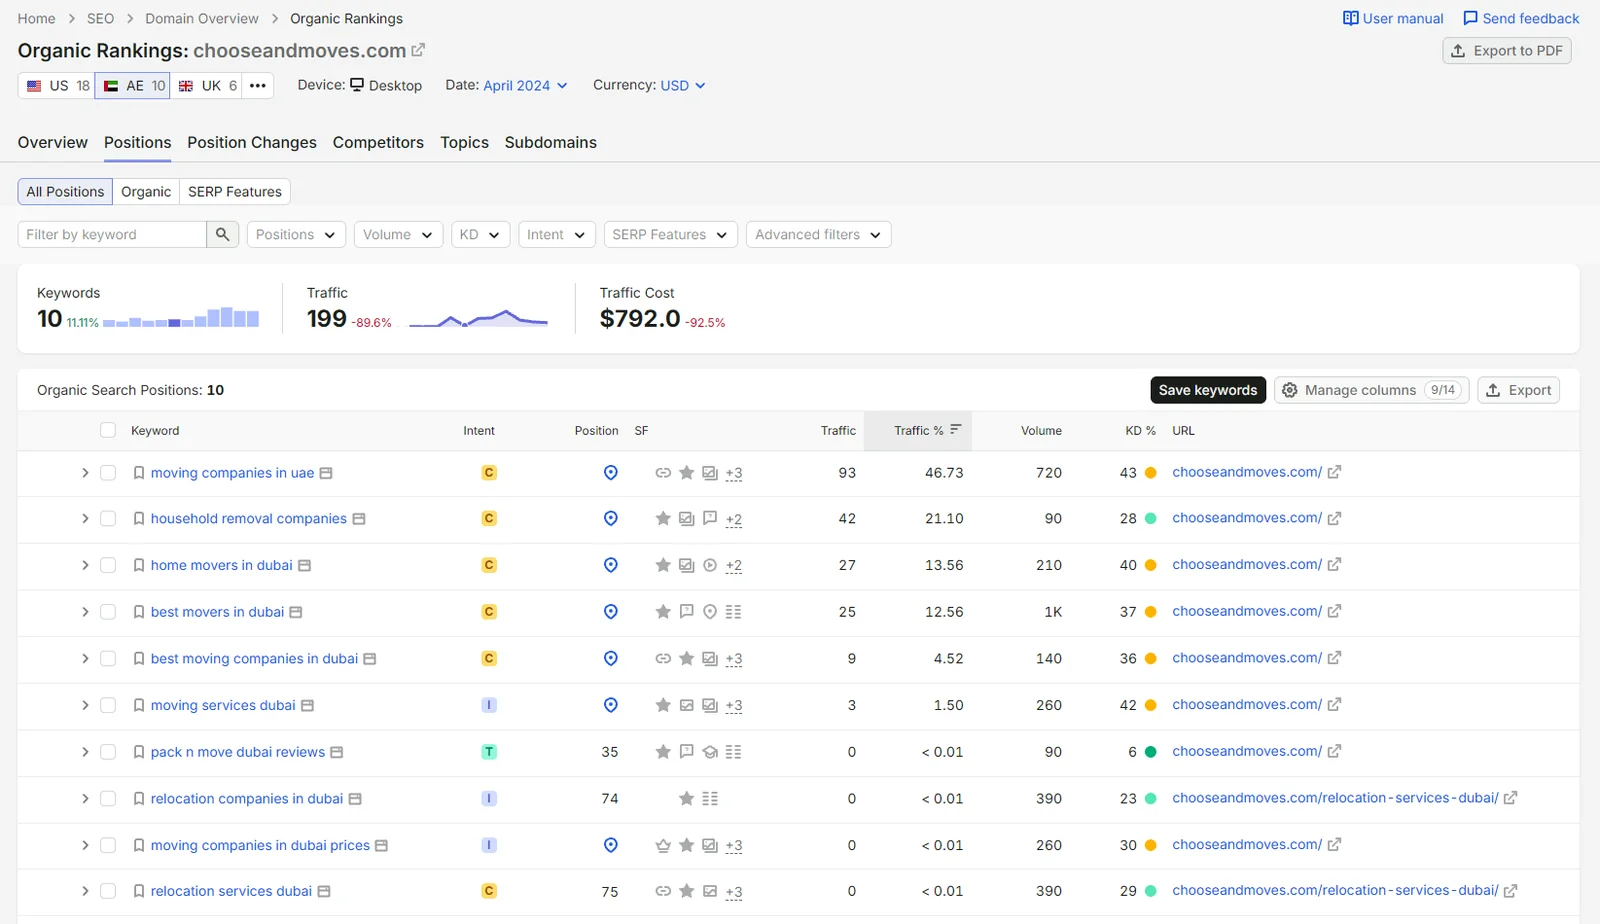Check the box for household removal companies
This screenshot has height=924, width=1600.
(108, 519)
